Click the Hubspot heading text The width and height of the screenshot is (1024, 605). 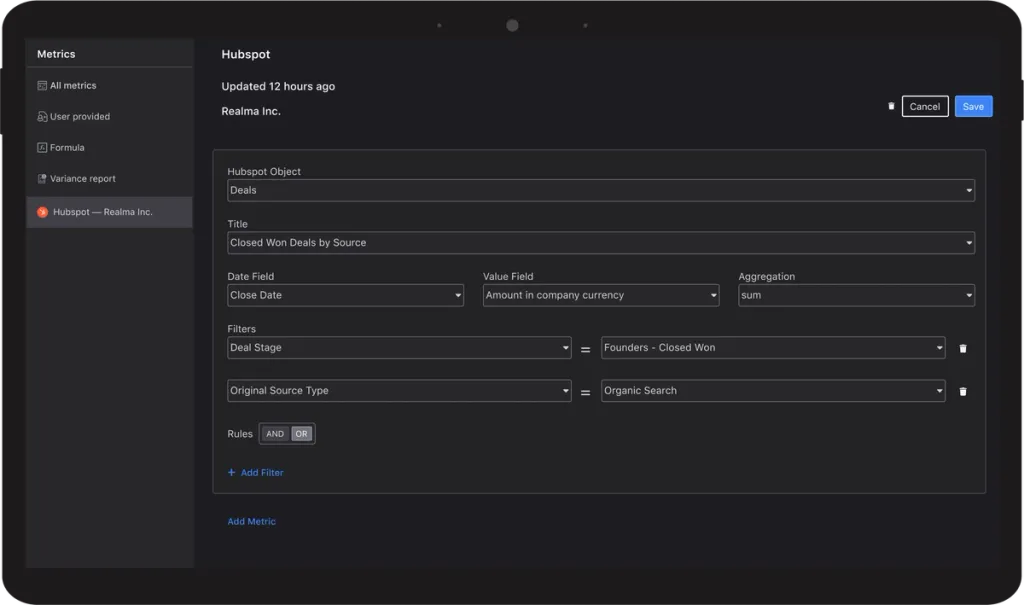(246, 54)
